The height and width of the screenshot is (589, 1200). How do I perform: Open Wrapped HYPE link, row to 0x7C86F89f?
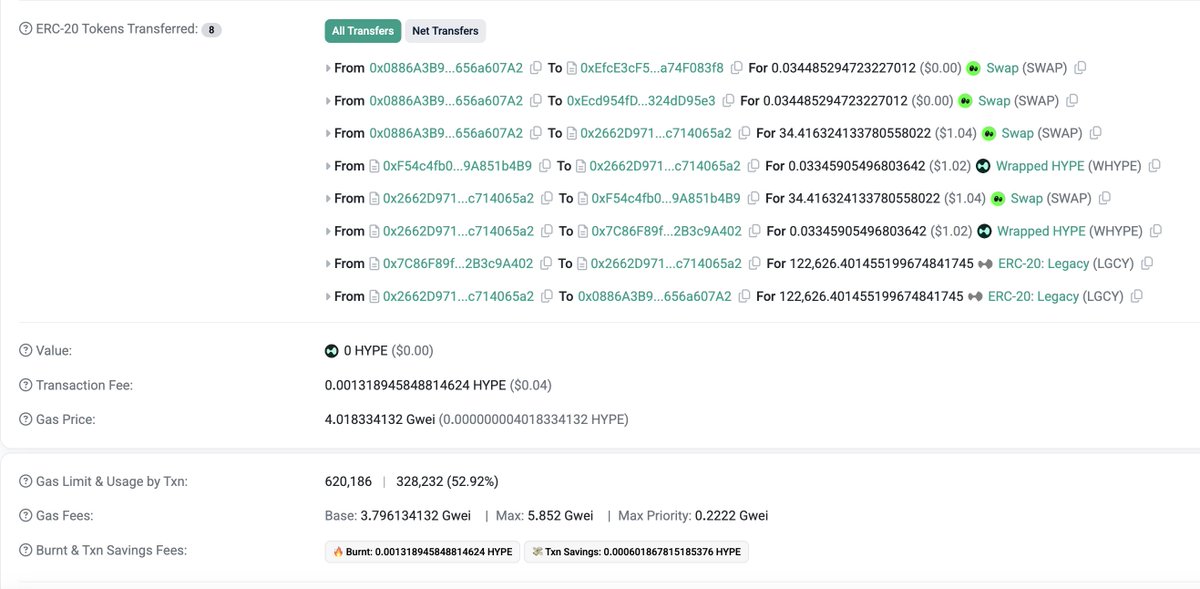pyautogui.click(x=1041, y=231)
